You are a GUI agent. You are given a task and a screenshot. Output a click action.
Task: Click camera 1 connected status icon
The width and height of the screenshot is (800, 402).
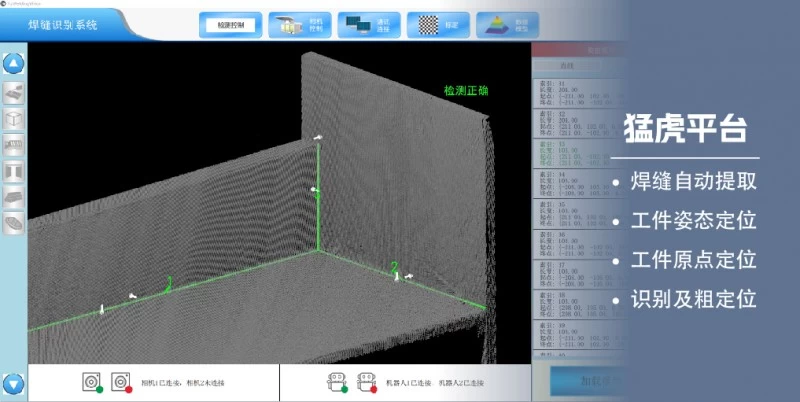(92, 382)
